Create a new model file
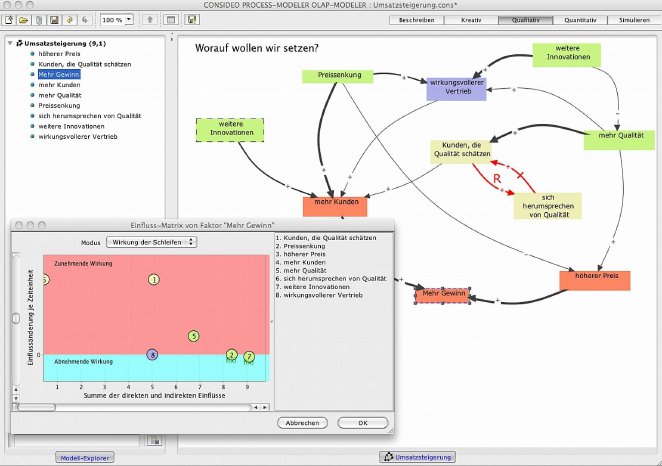The width and height of the screenshot is (662, 466). point(9,19)
